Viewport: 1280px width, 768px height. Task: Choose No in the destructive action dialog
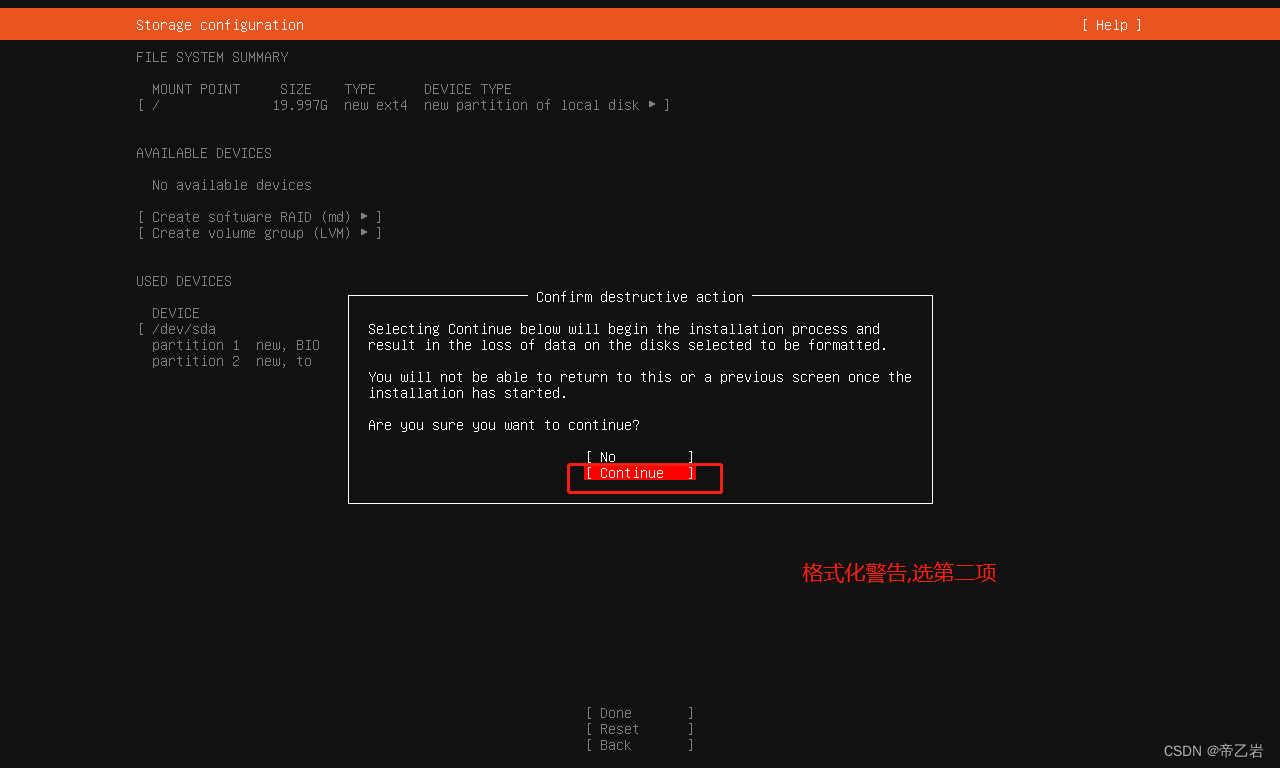tap(640, 457)
